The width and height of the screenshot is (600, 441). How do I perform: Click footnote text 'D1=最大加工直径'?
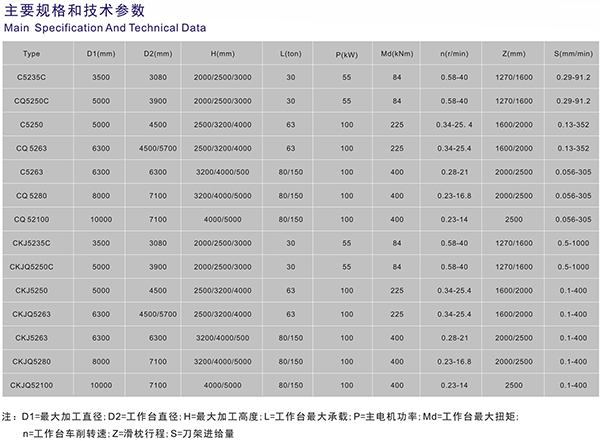62,416
